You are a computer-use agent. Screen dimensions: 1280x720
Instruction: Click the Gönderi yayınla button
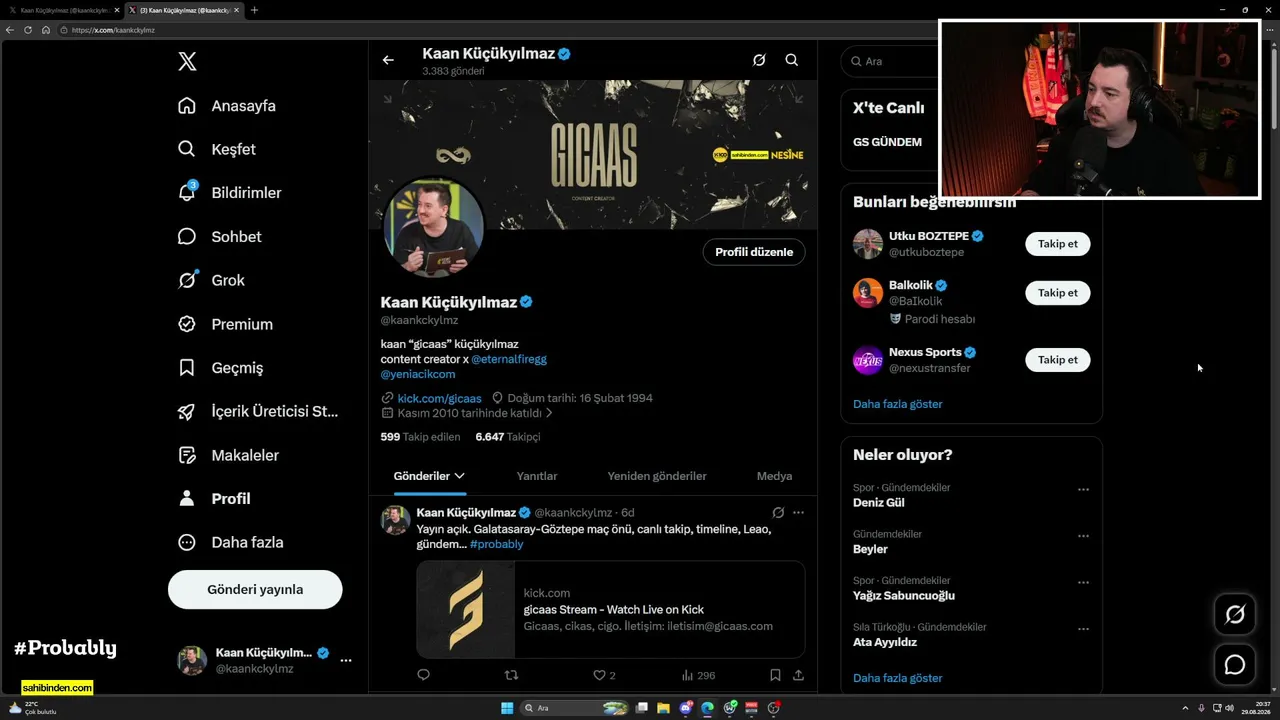point(255,589)
